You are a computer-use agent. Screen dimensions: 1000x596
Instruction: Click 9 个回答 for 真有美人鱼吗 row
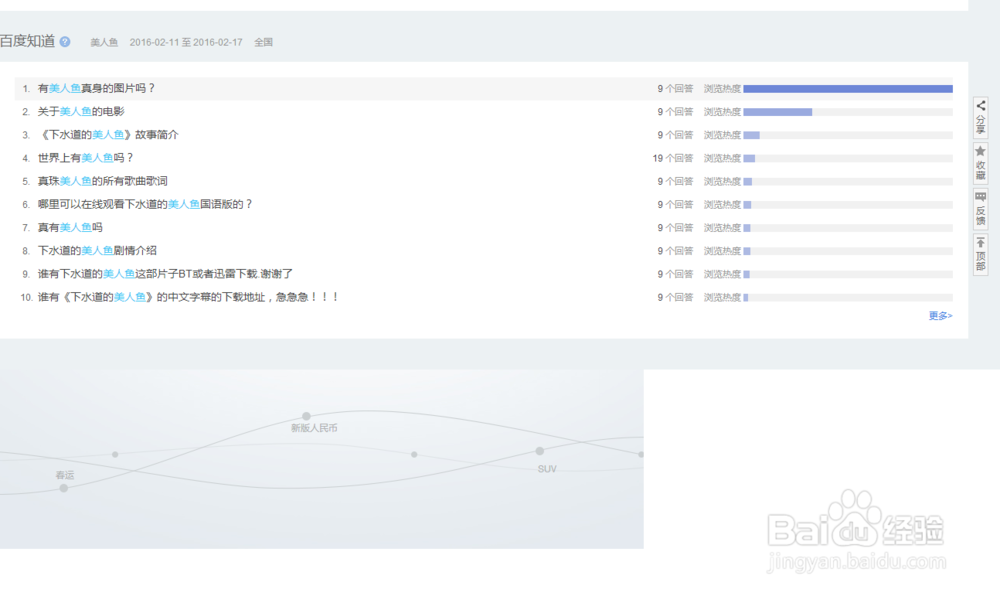coord(675,228)
